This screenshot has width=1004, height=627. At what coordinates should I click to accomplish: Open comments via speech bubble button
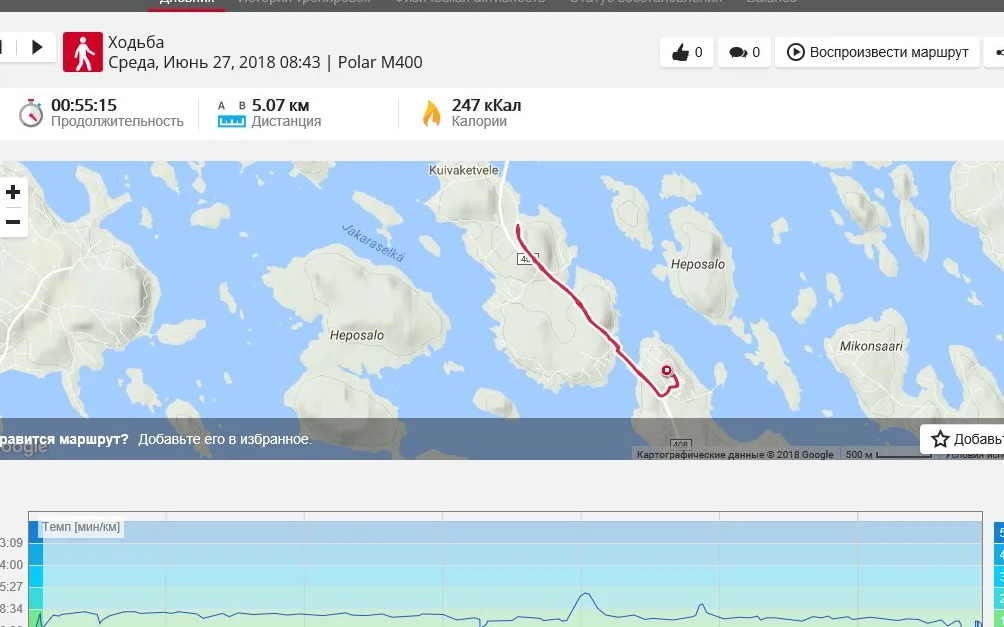tap(744, 52)
